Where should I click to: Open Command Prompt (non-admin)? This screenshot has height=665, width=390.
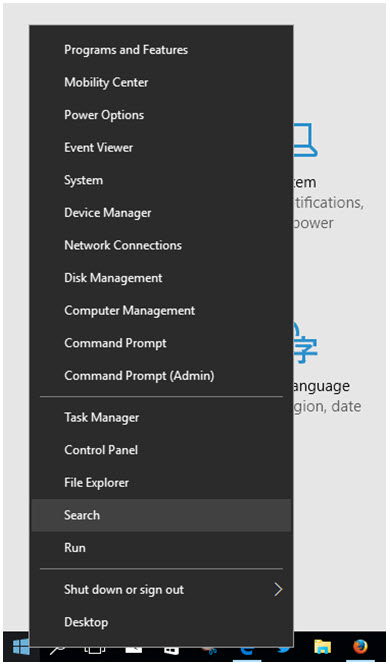[x=161, y=343]
